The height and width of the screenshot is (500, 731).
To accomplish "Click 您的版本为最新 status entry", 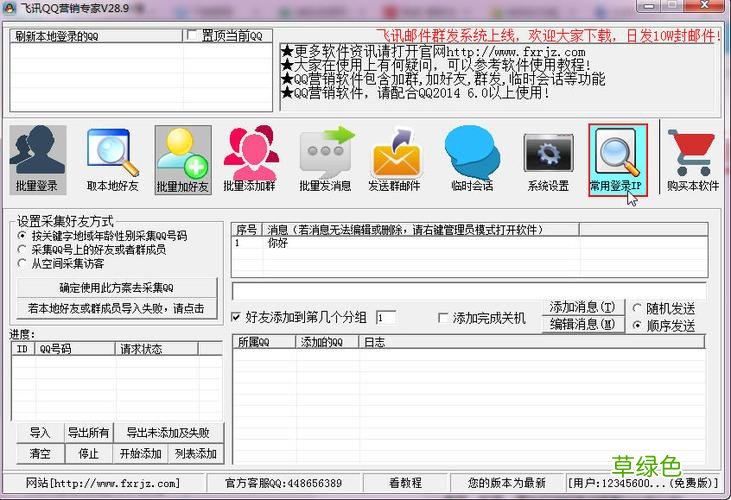I will point(507,483).
